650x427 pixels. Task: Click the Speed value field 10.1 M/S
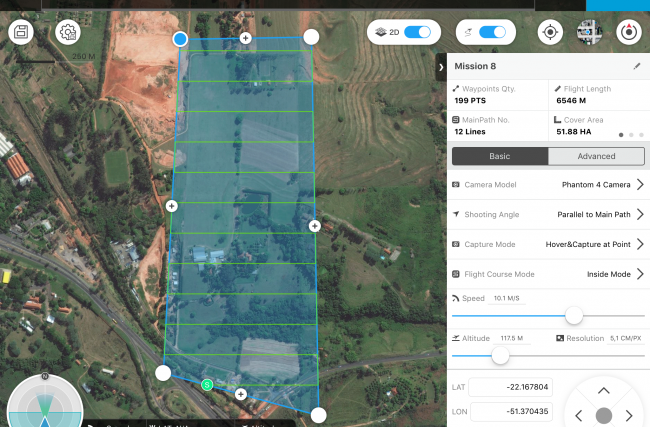click(x=507, y=298)
